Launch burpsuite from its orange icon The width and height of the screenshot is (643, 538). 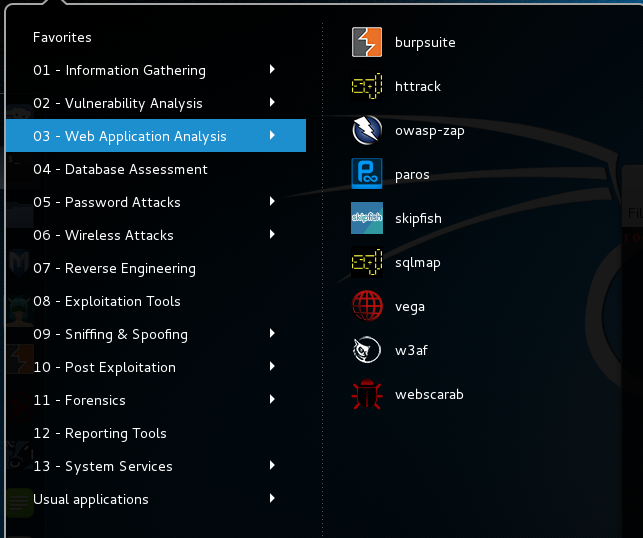point(367,42)
